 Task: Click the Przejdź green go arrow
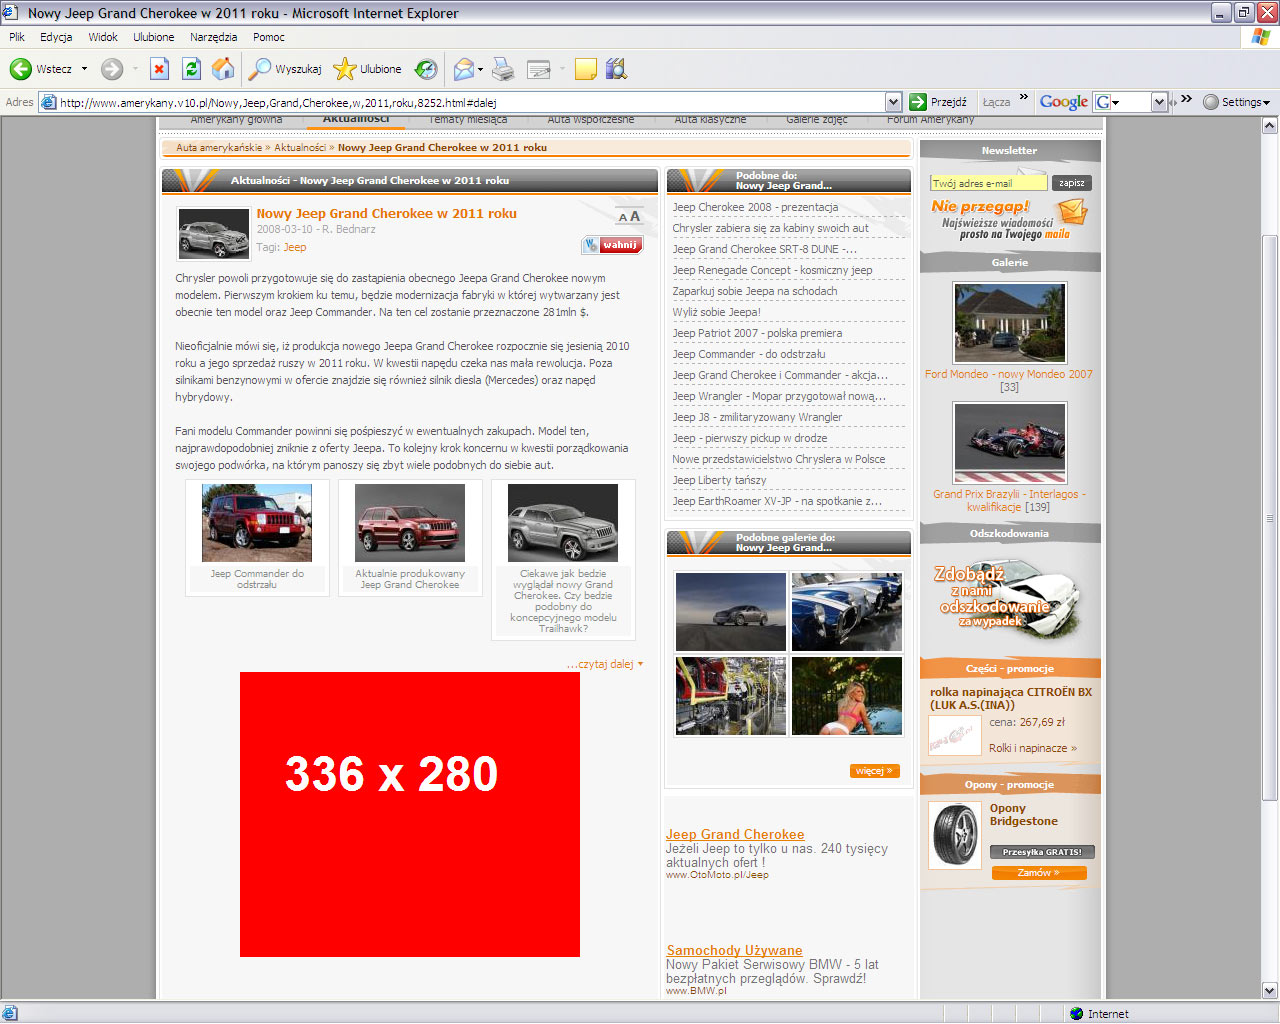tap(918, 102)
